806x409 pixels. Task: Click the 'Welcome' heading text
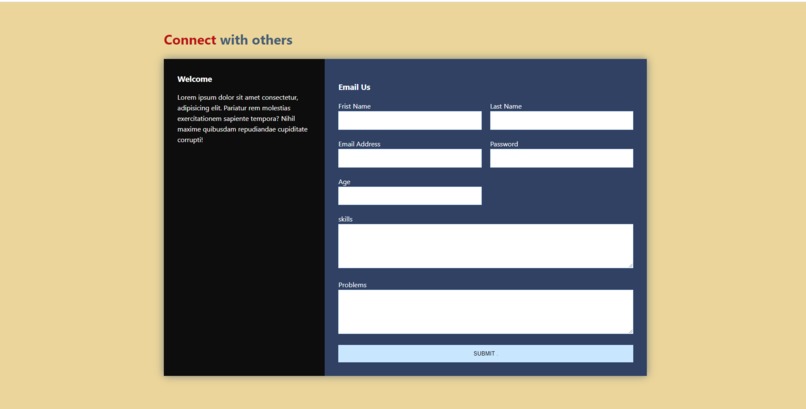pos(195,79)
